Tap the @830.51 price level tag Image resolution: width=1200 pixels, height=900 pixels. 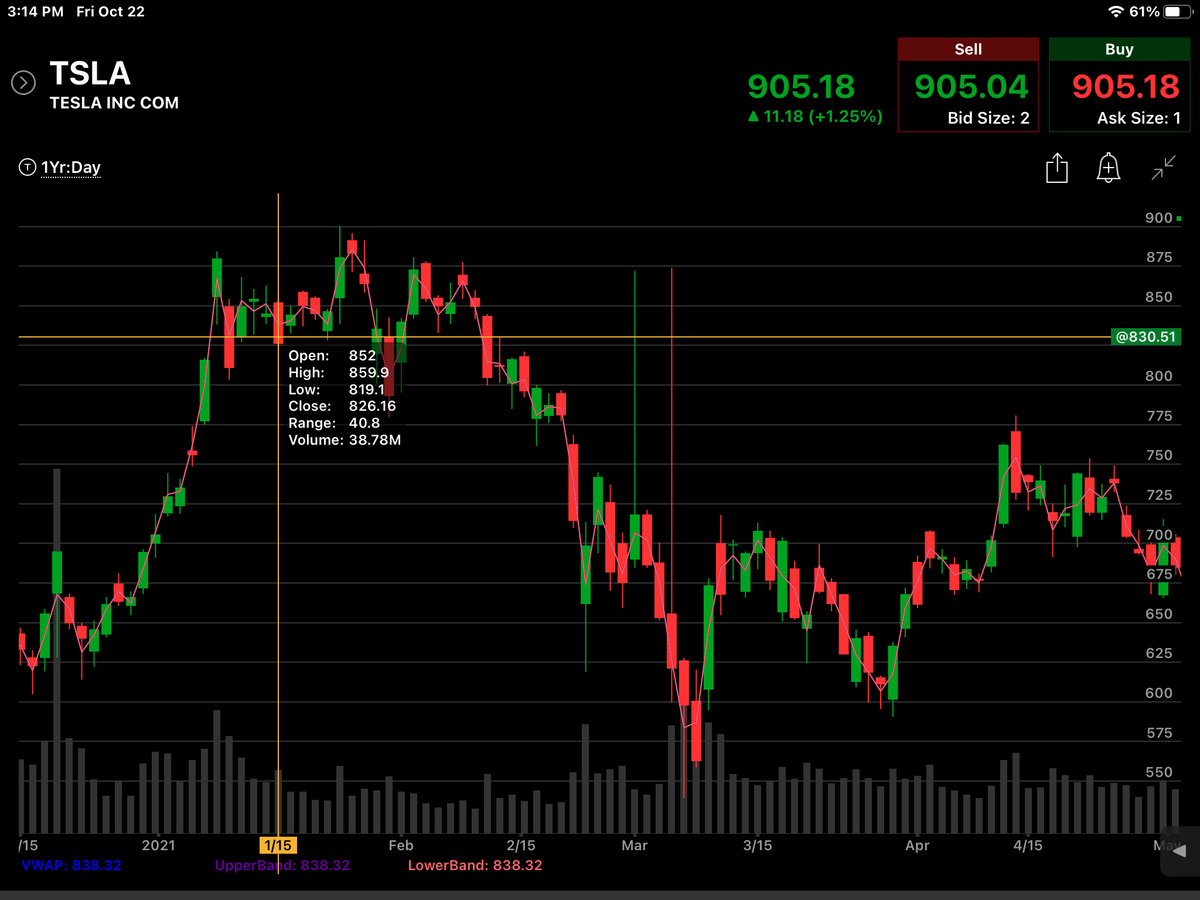[x=1146, y=337]
